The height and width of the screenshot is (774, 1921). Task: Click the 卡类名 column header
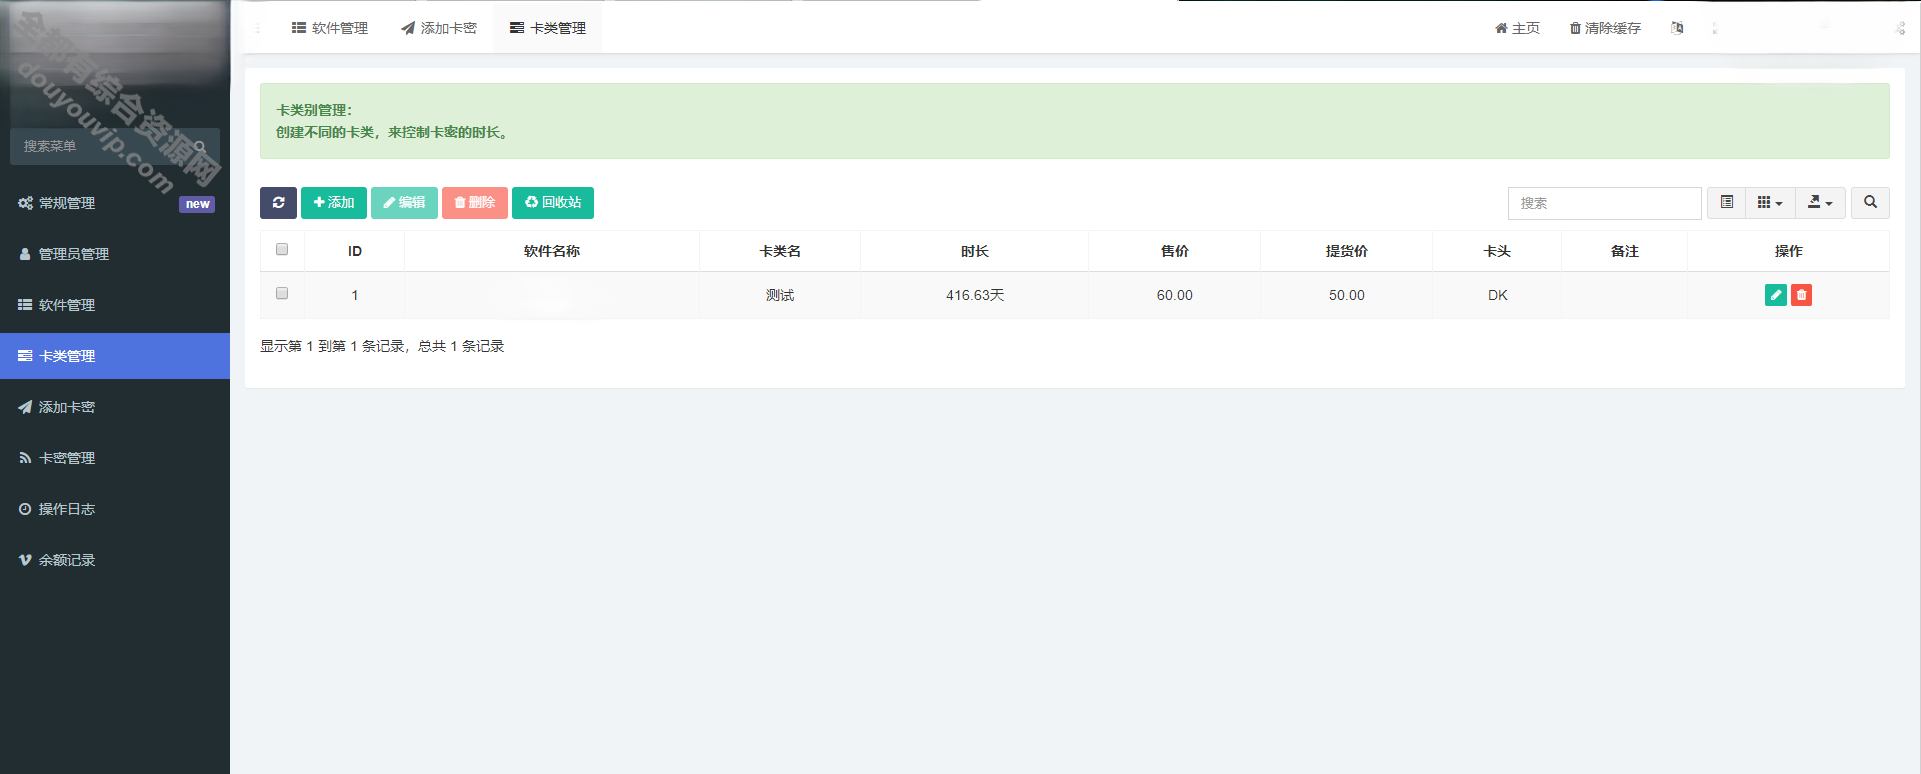click(780, 251)
